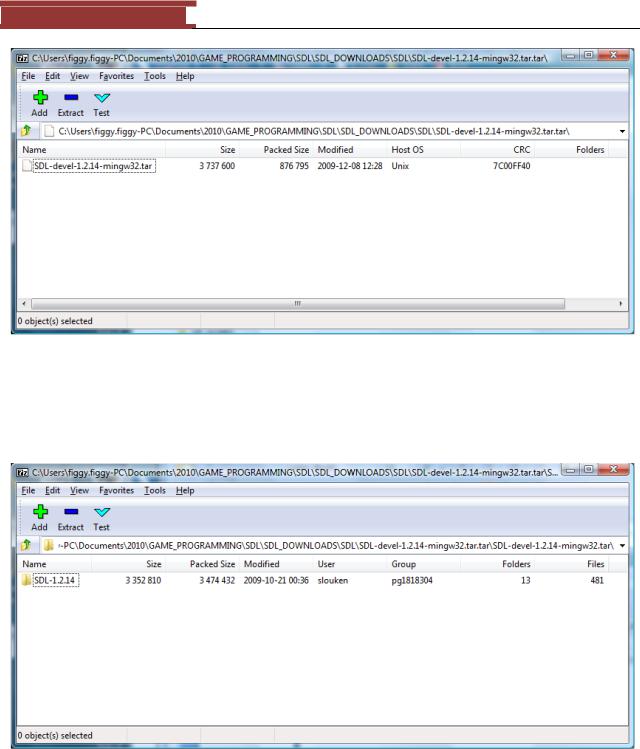Click Test icon in lower 7-Zip window

click(x=102, y=512)
